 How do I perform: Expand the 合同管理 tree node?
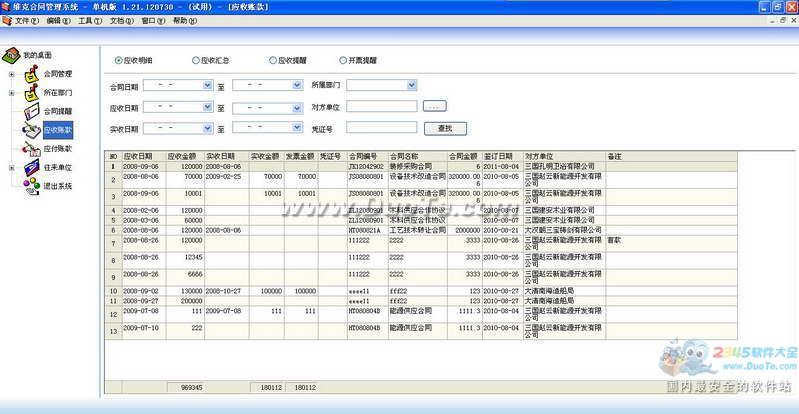point(11,74)
